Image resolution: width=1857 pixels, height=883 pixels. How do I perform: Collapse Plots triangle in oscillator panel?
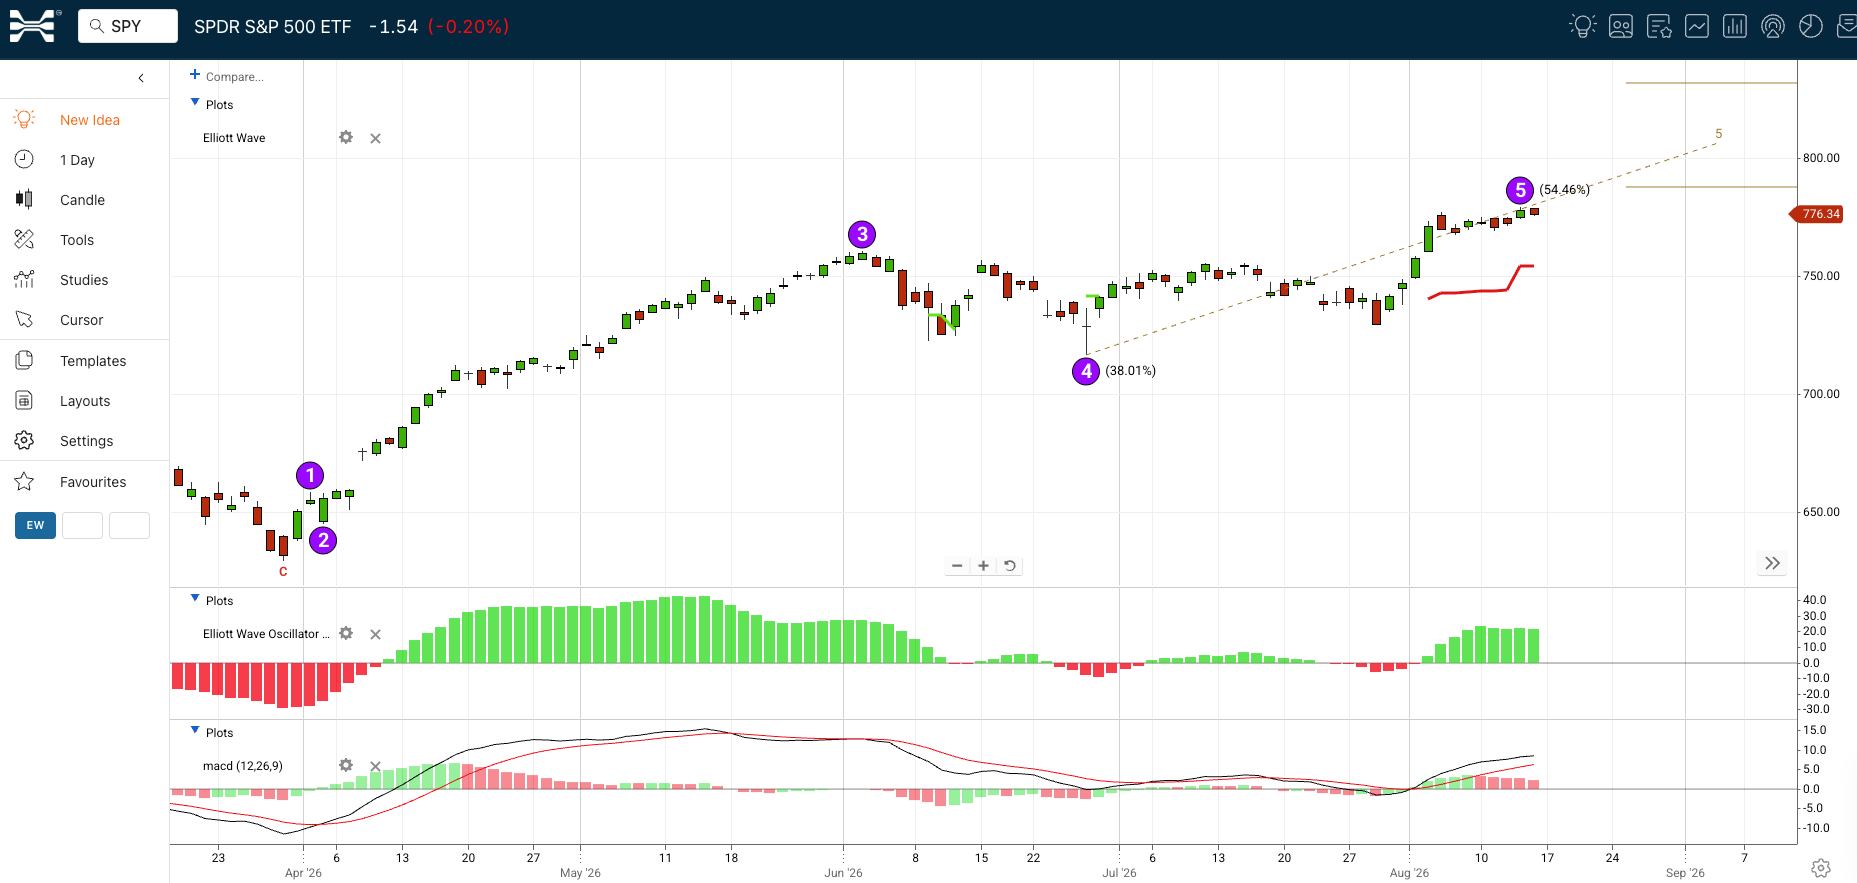[195, 598]
